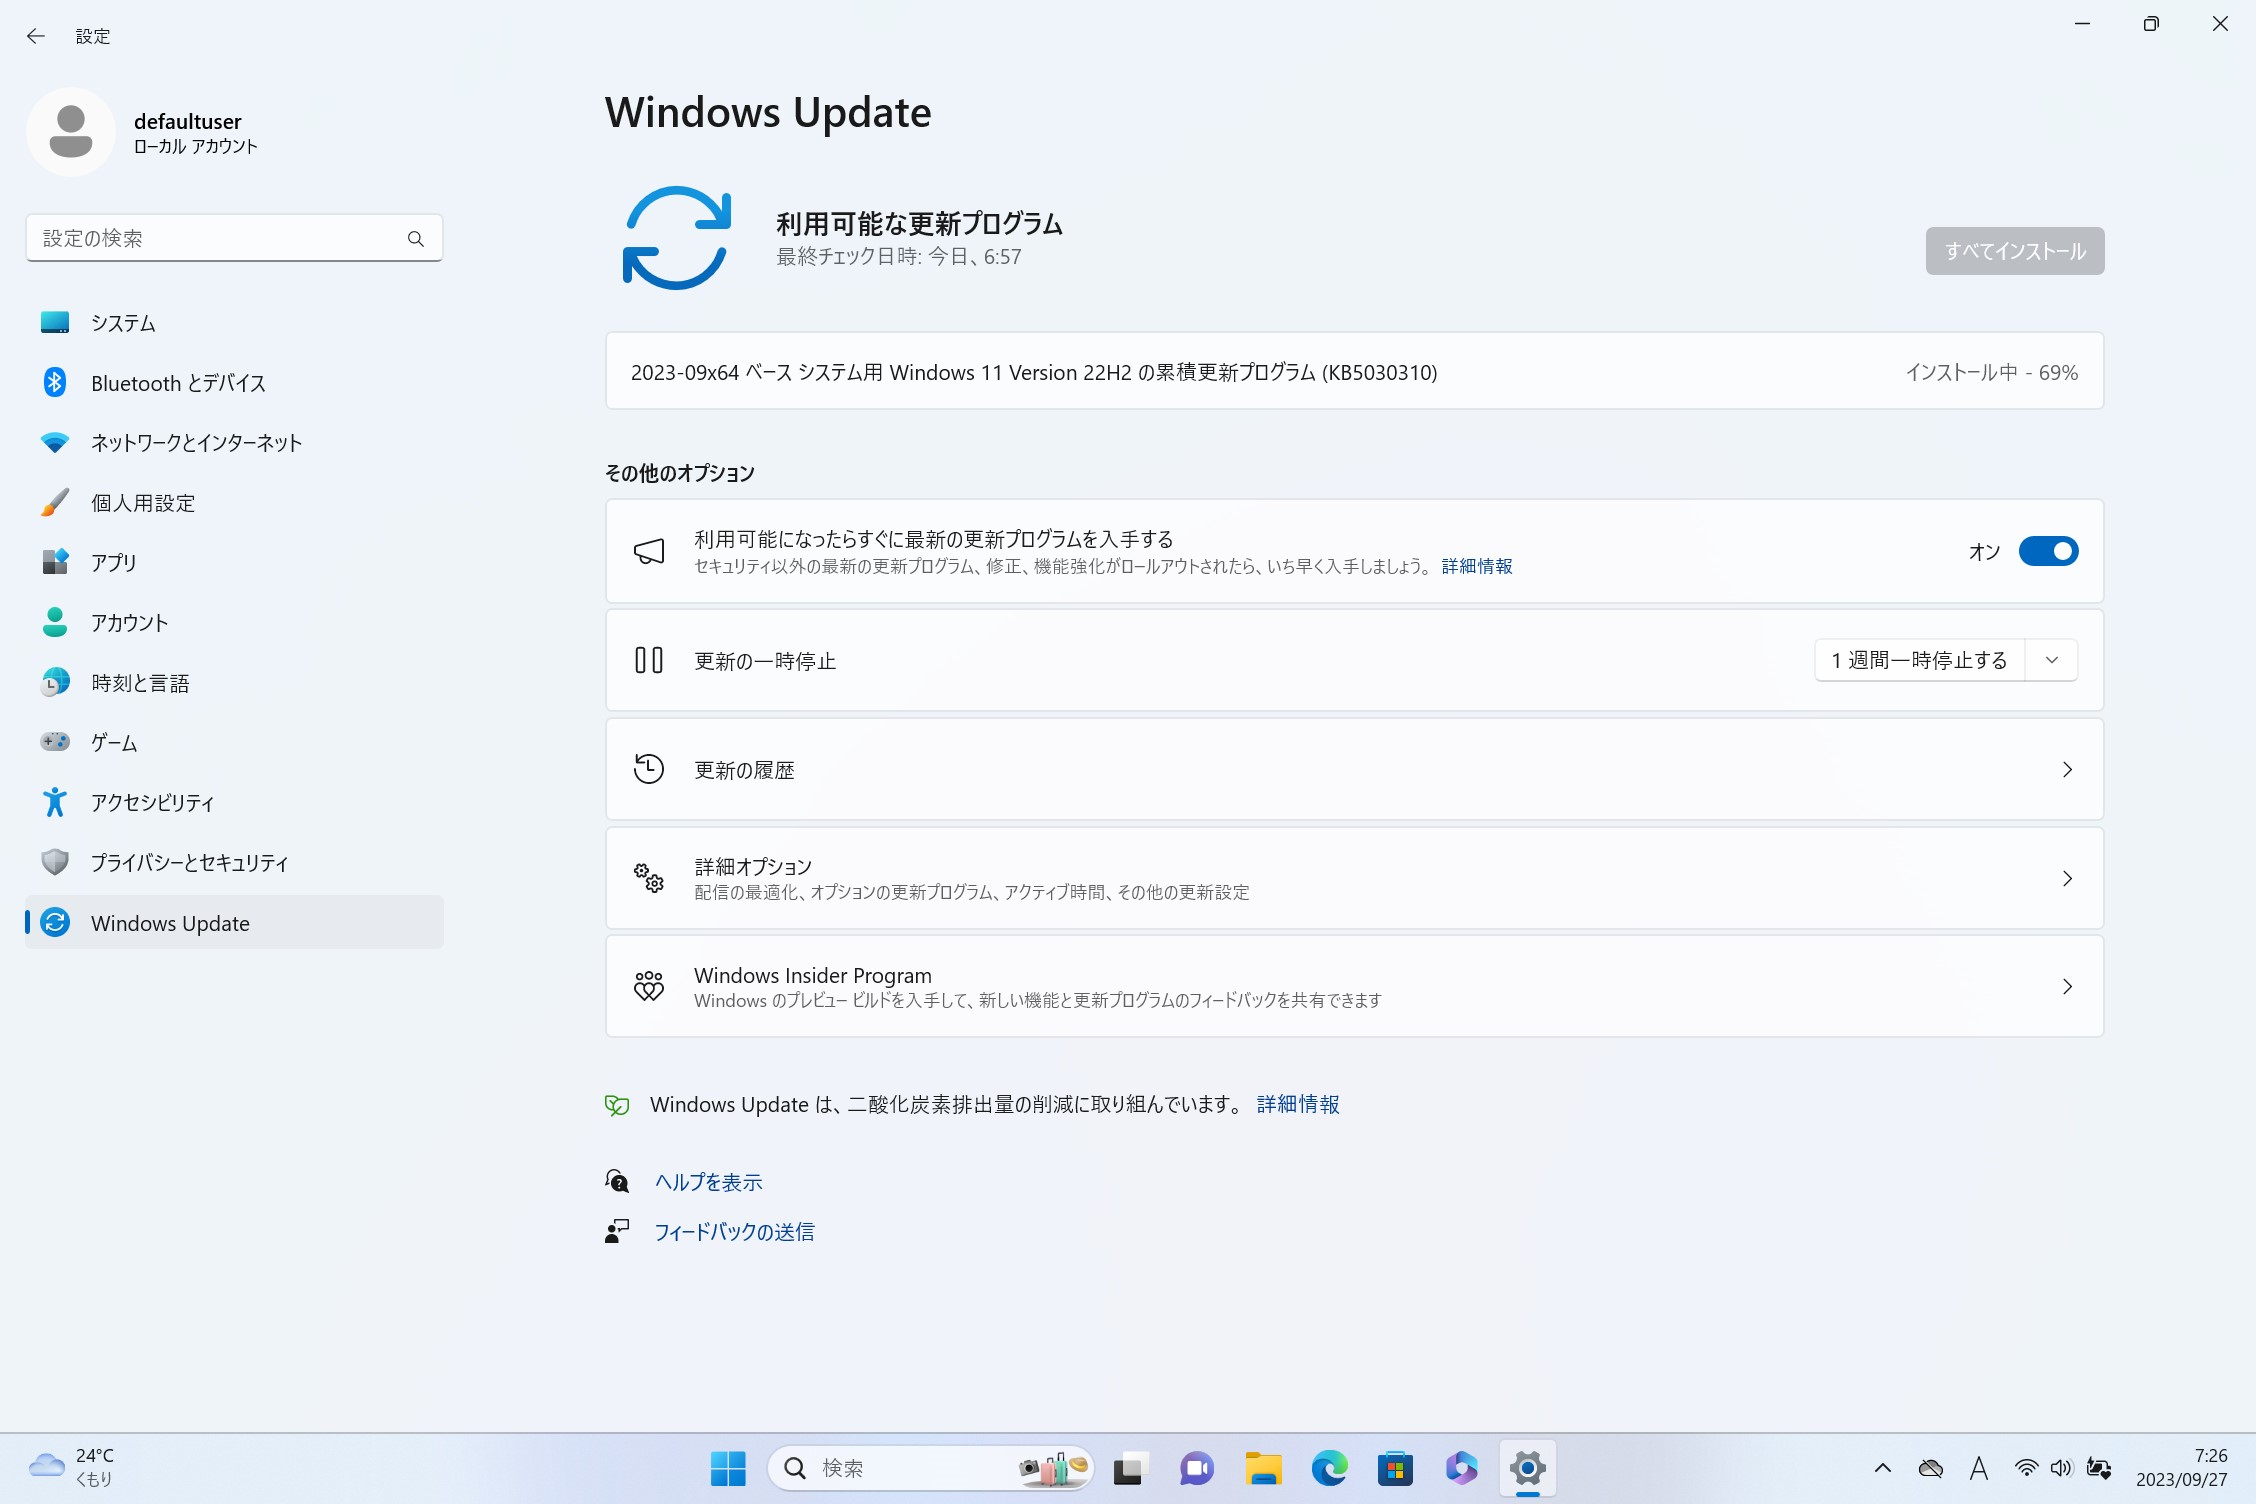Click the network battery tray icon
This screenshot has width=2256, height=1504.
(x=2099, y=1469)
